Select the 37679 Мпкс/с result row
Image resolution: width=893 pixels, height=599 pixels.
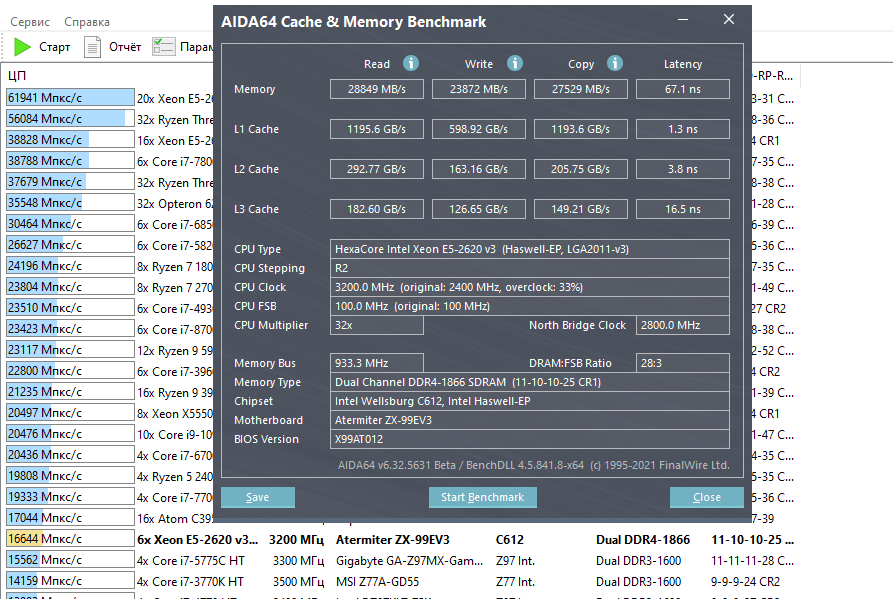70,182
